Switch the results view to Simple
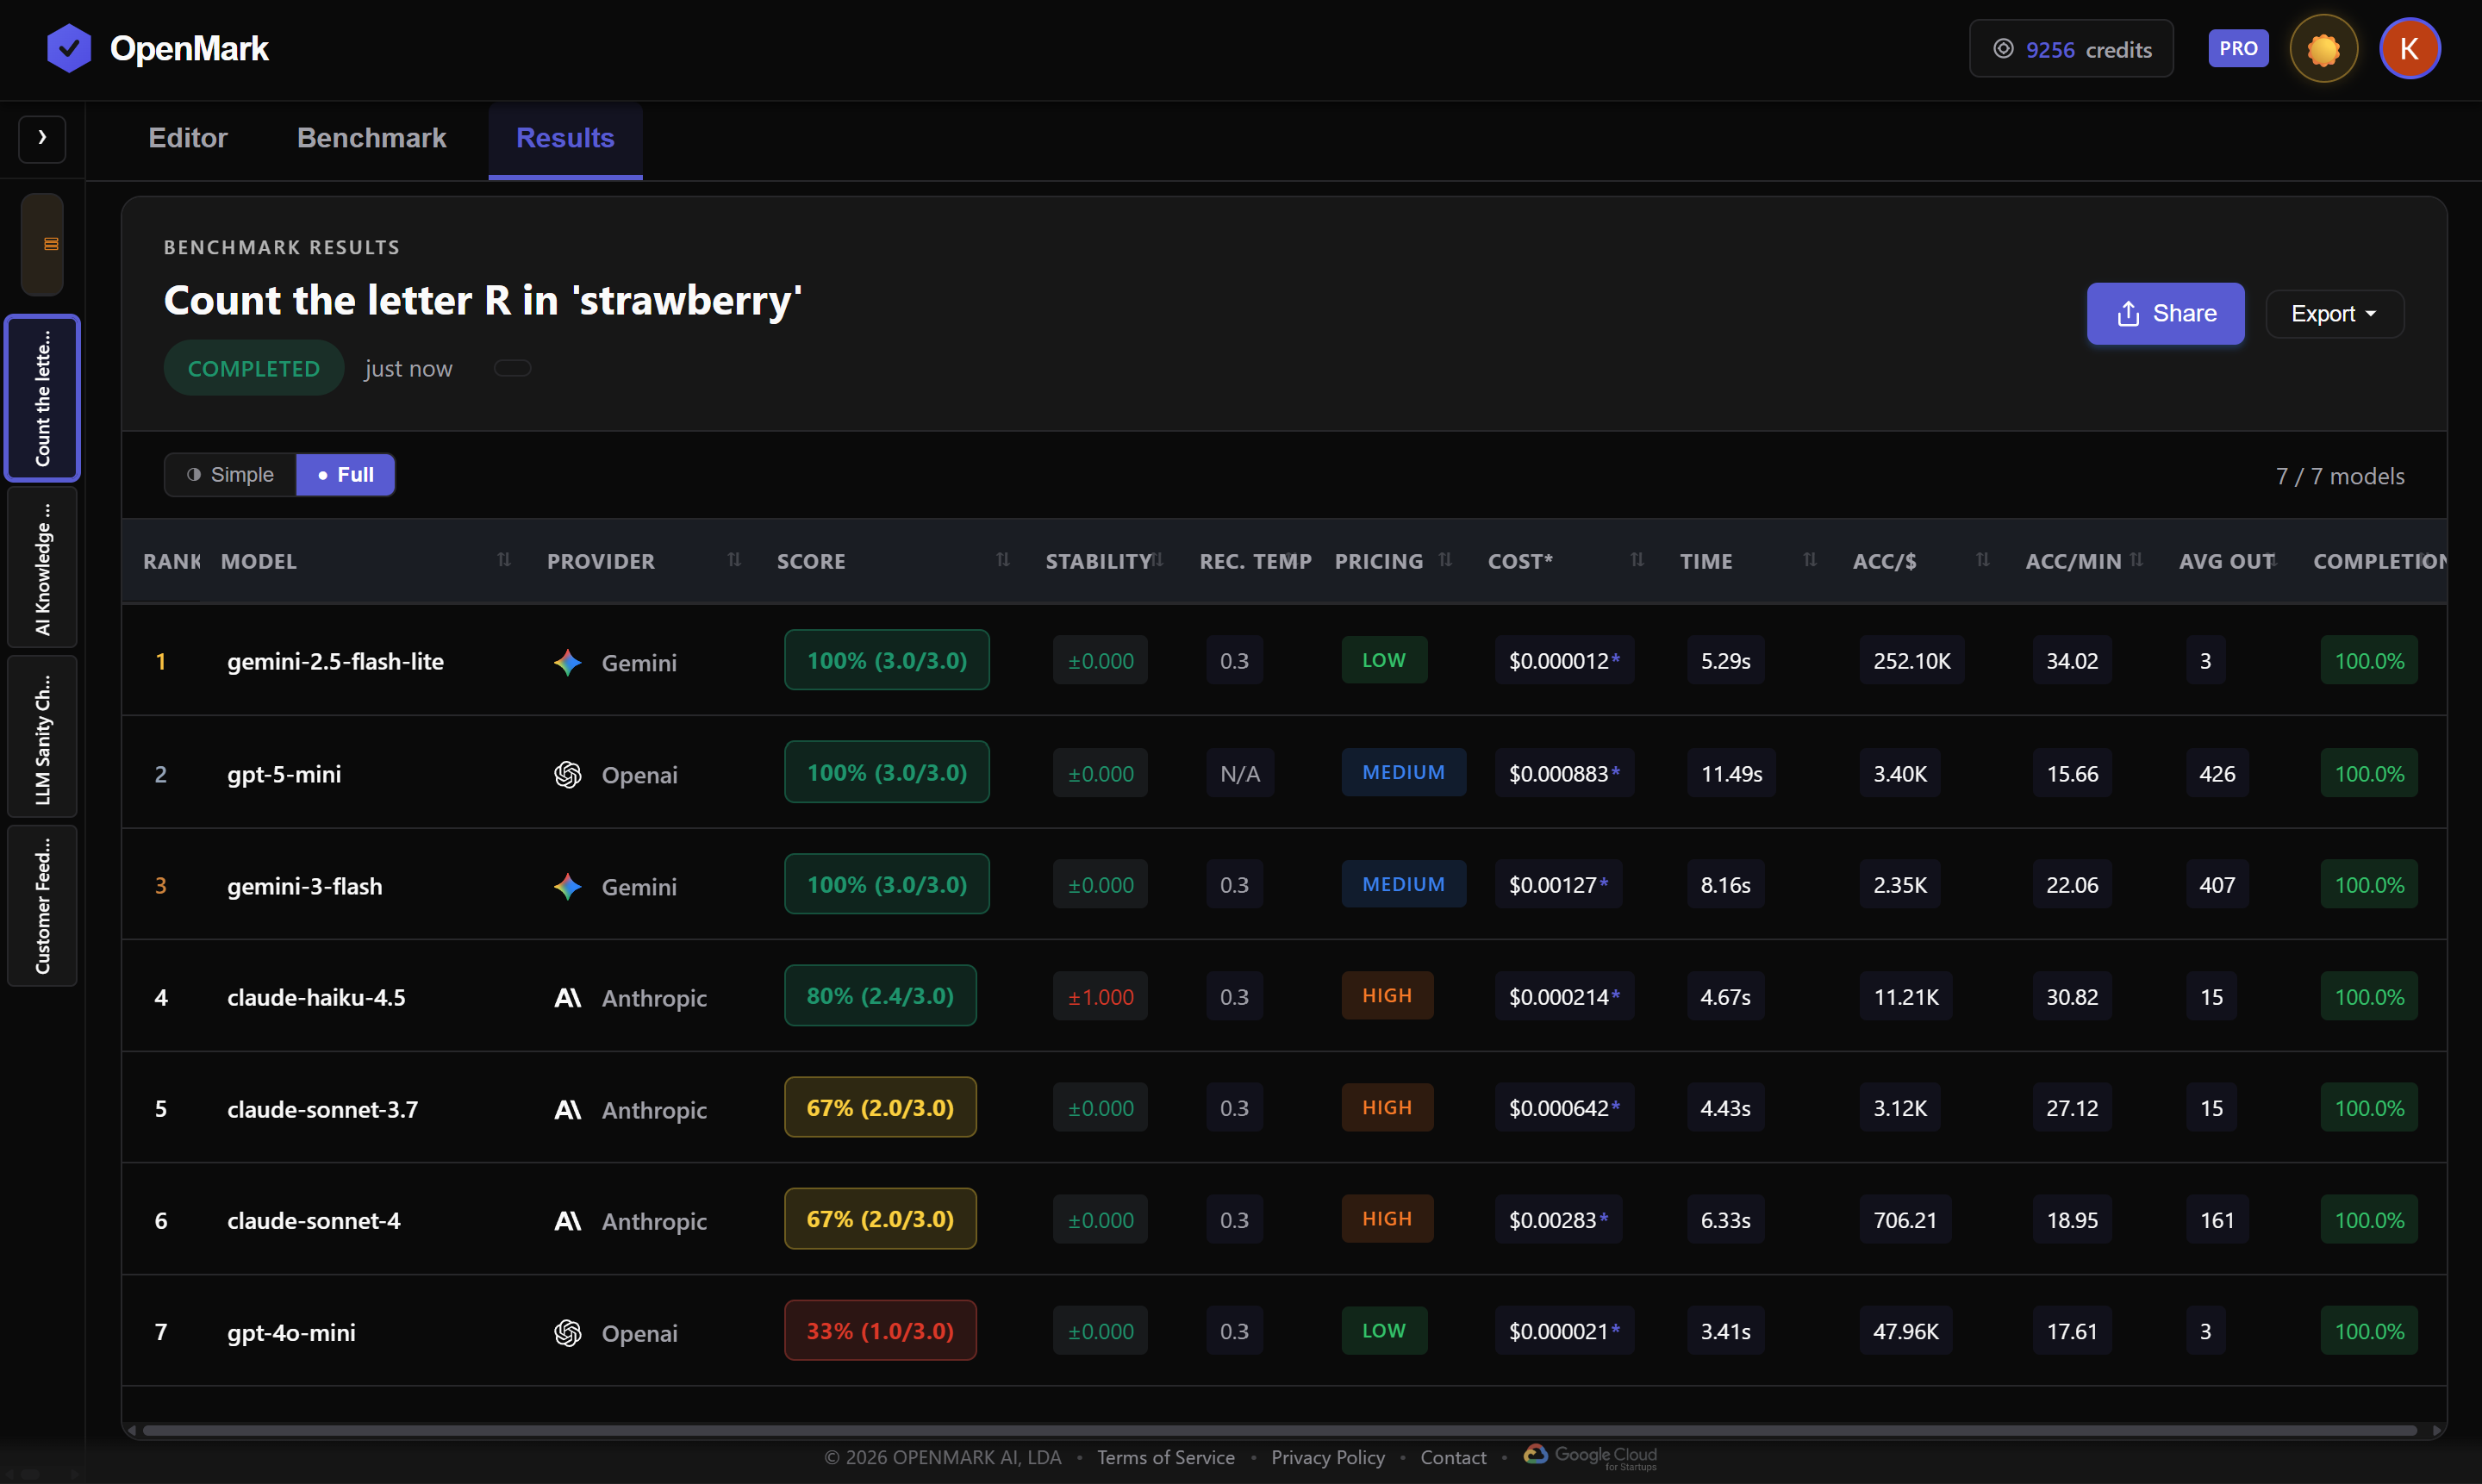The height and width of the screenshot is (1484, 2482). (x=230, y=474)
